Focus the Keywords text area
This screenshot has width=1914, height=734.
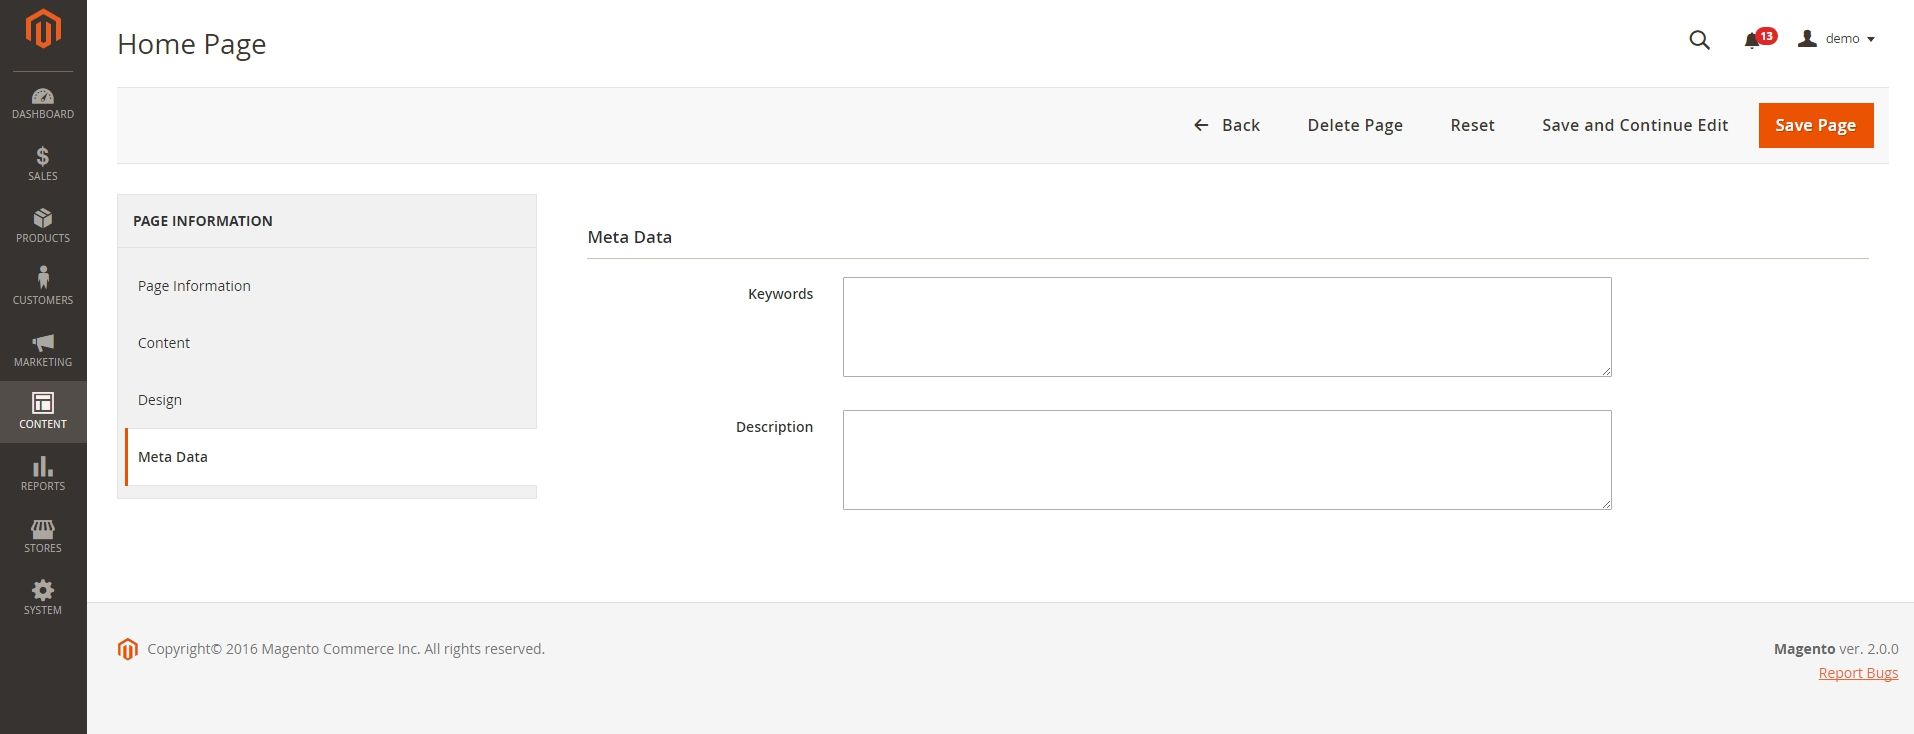point(1227,327)
